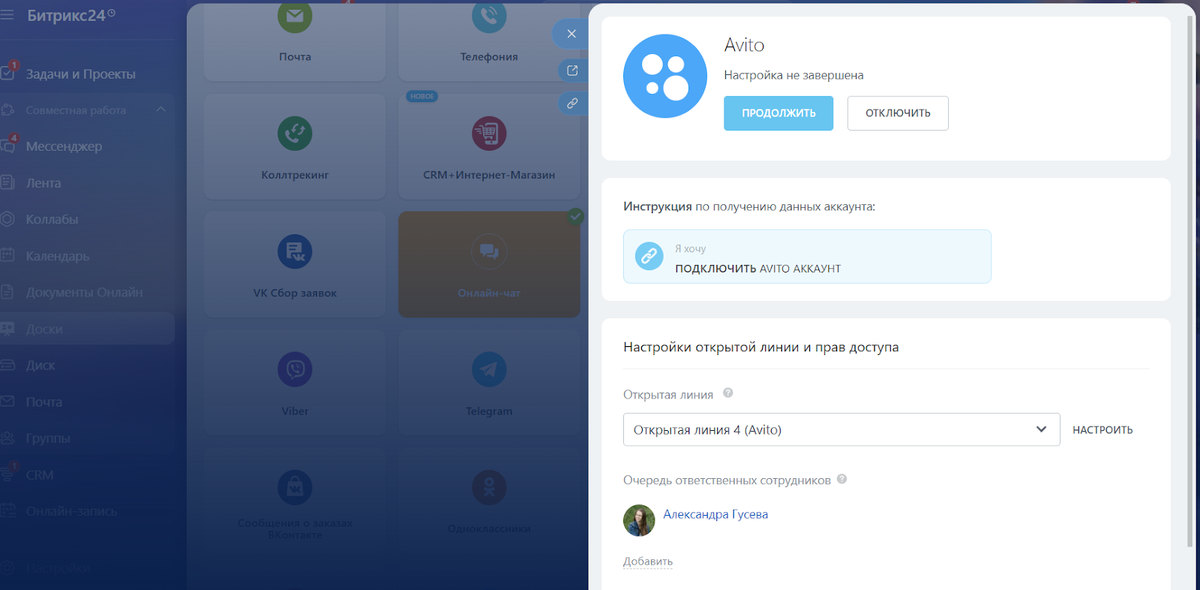Image resolution: width=1200 pixels, height=590 pixels.
Task: Open the Коллтрекинг channel card
Action: coord(294,147)
